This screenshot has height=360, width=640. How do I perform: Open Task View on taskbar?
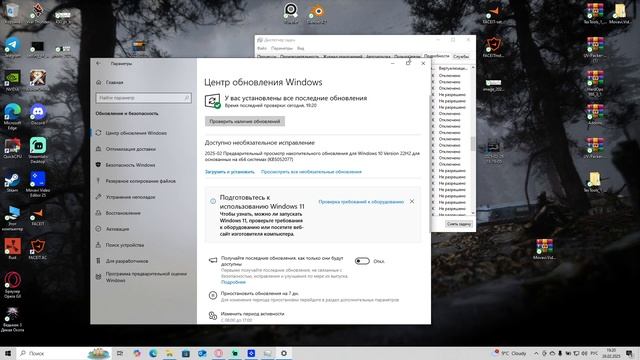(x=120, y=353)
